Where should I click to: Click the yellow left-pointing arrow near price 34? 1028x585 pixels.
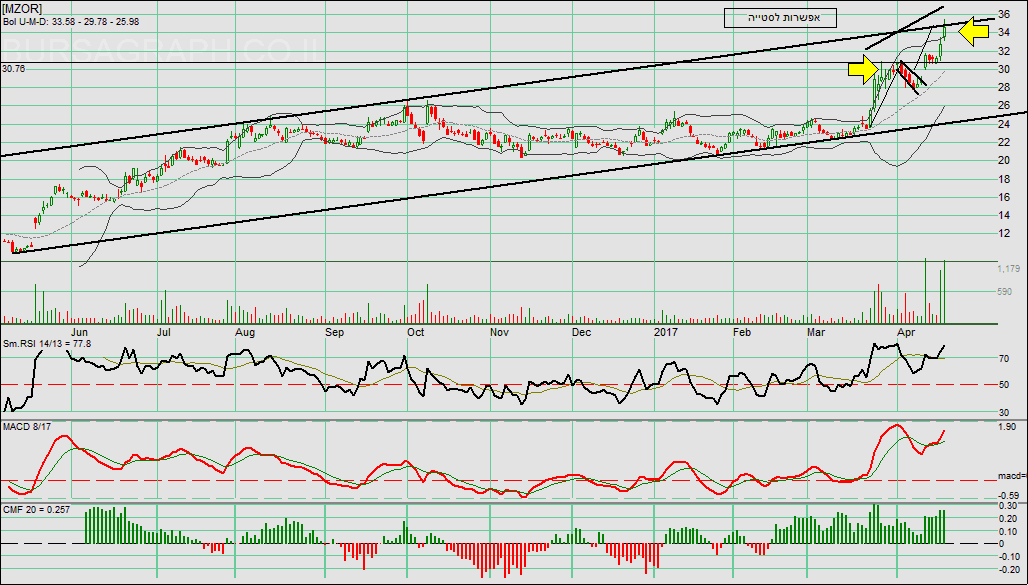974,32
